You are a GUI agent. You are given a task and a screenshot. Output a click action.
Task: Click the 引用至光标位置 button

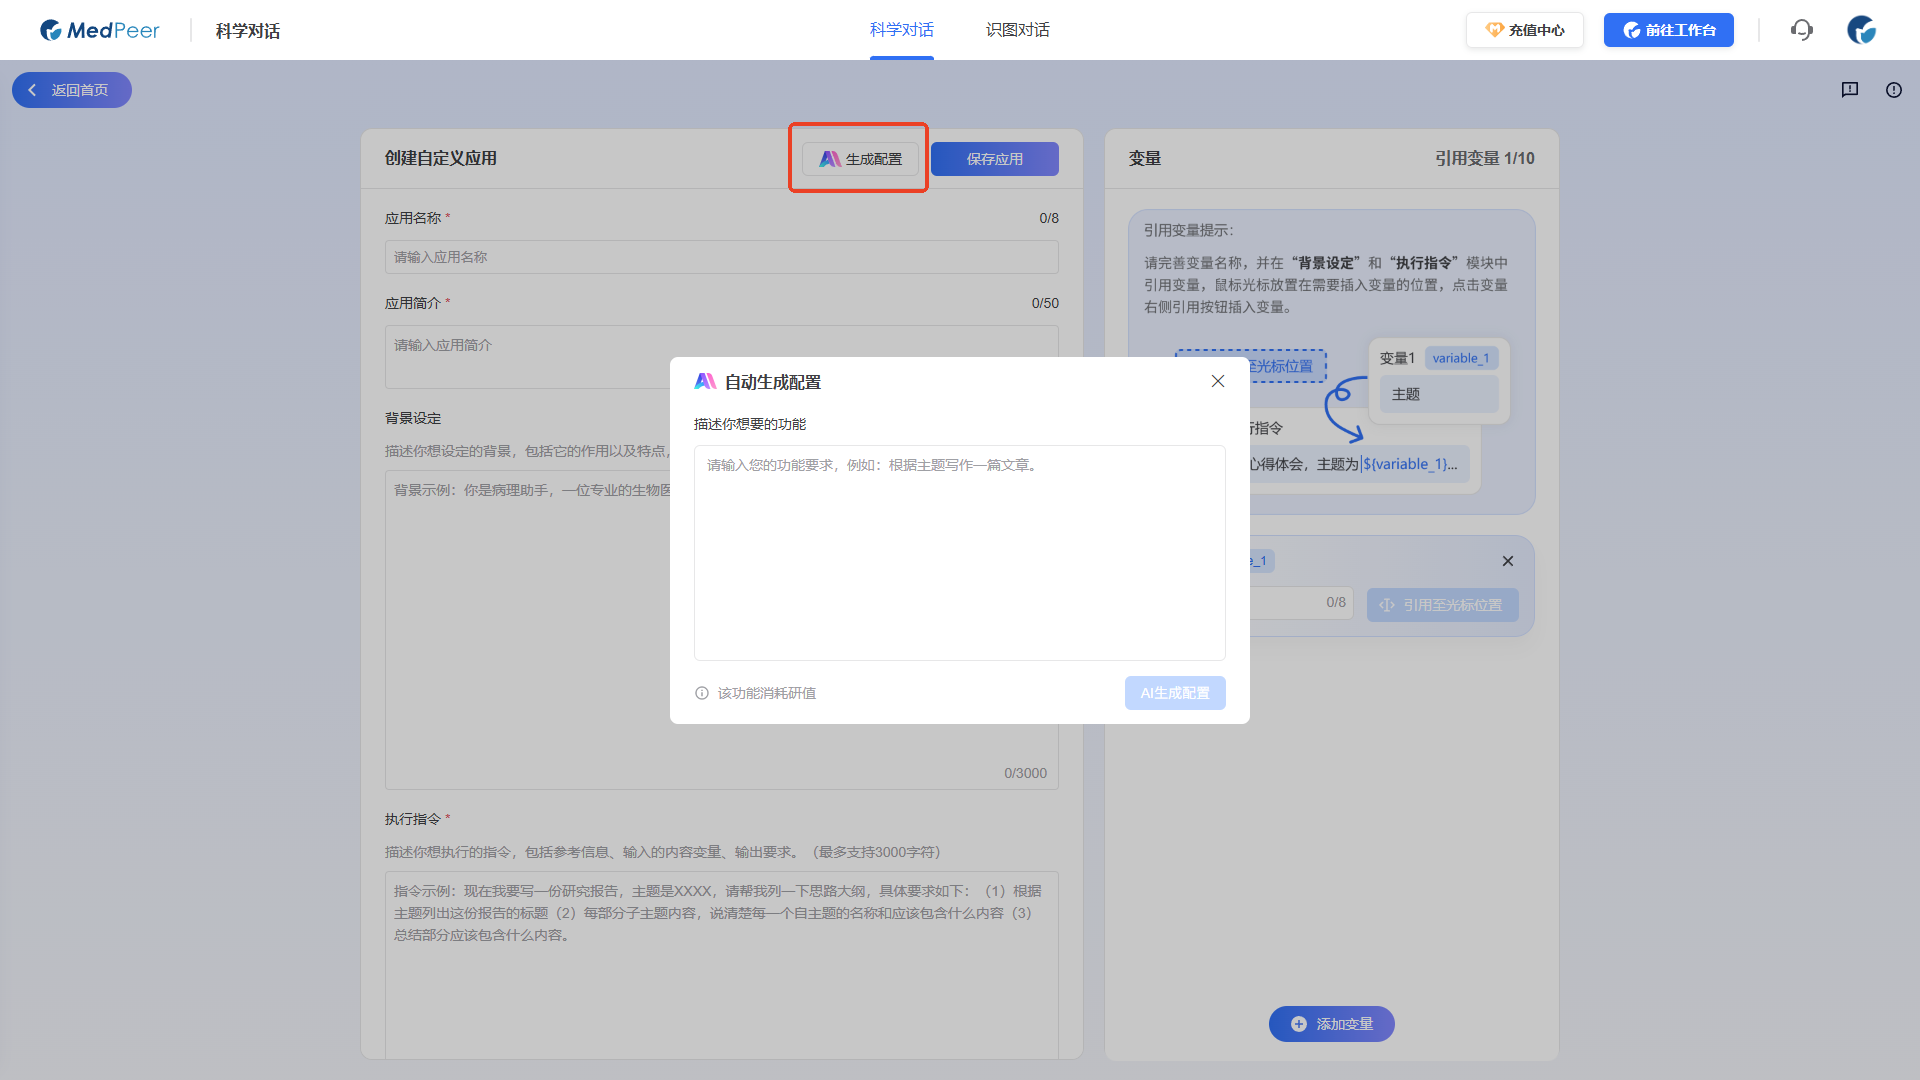[1442, 605]
